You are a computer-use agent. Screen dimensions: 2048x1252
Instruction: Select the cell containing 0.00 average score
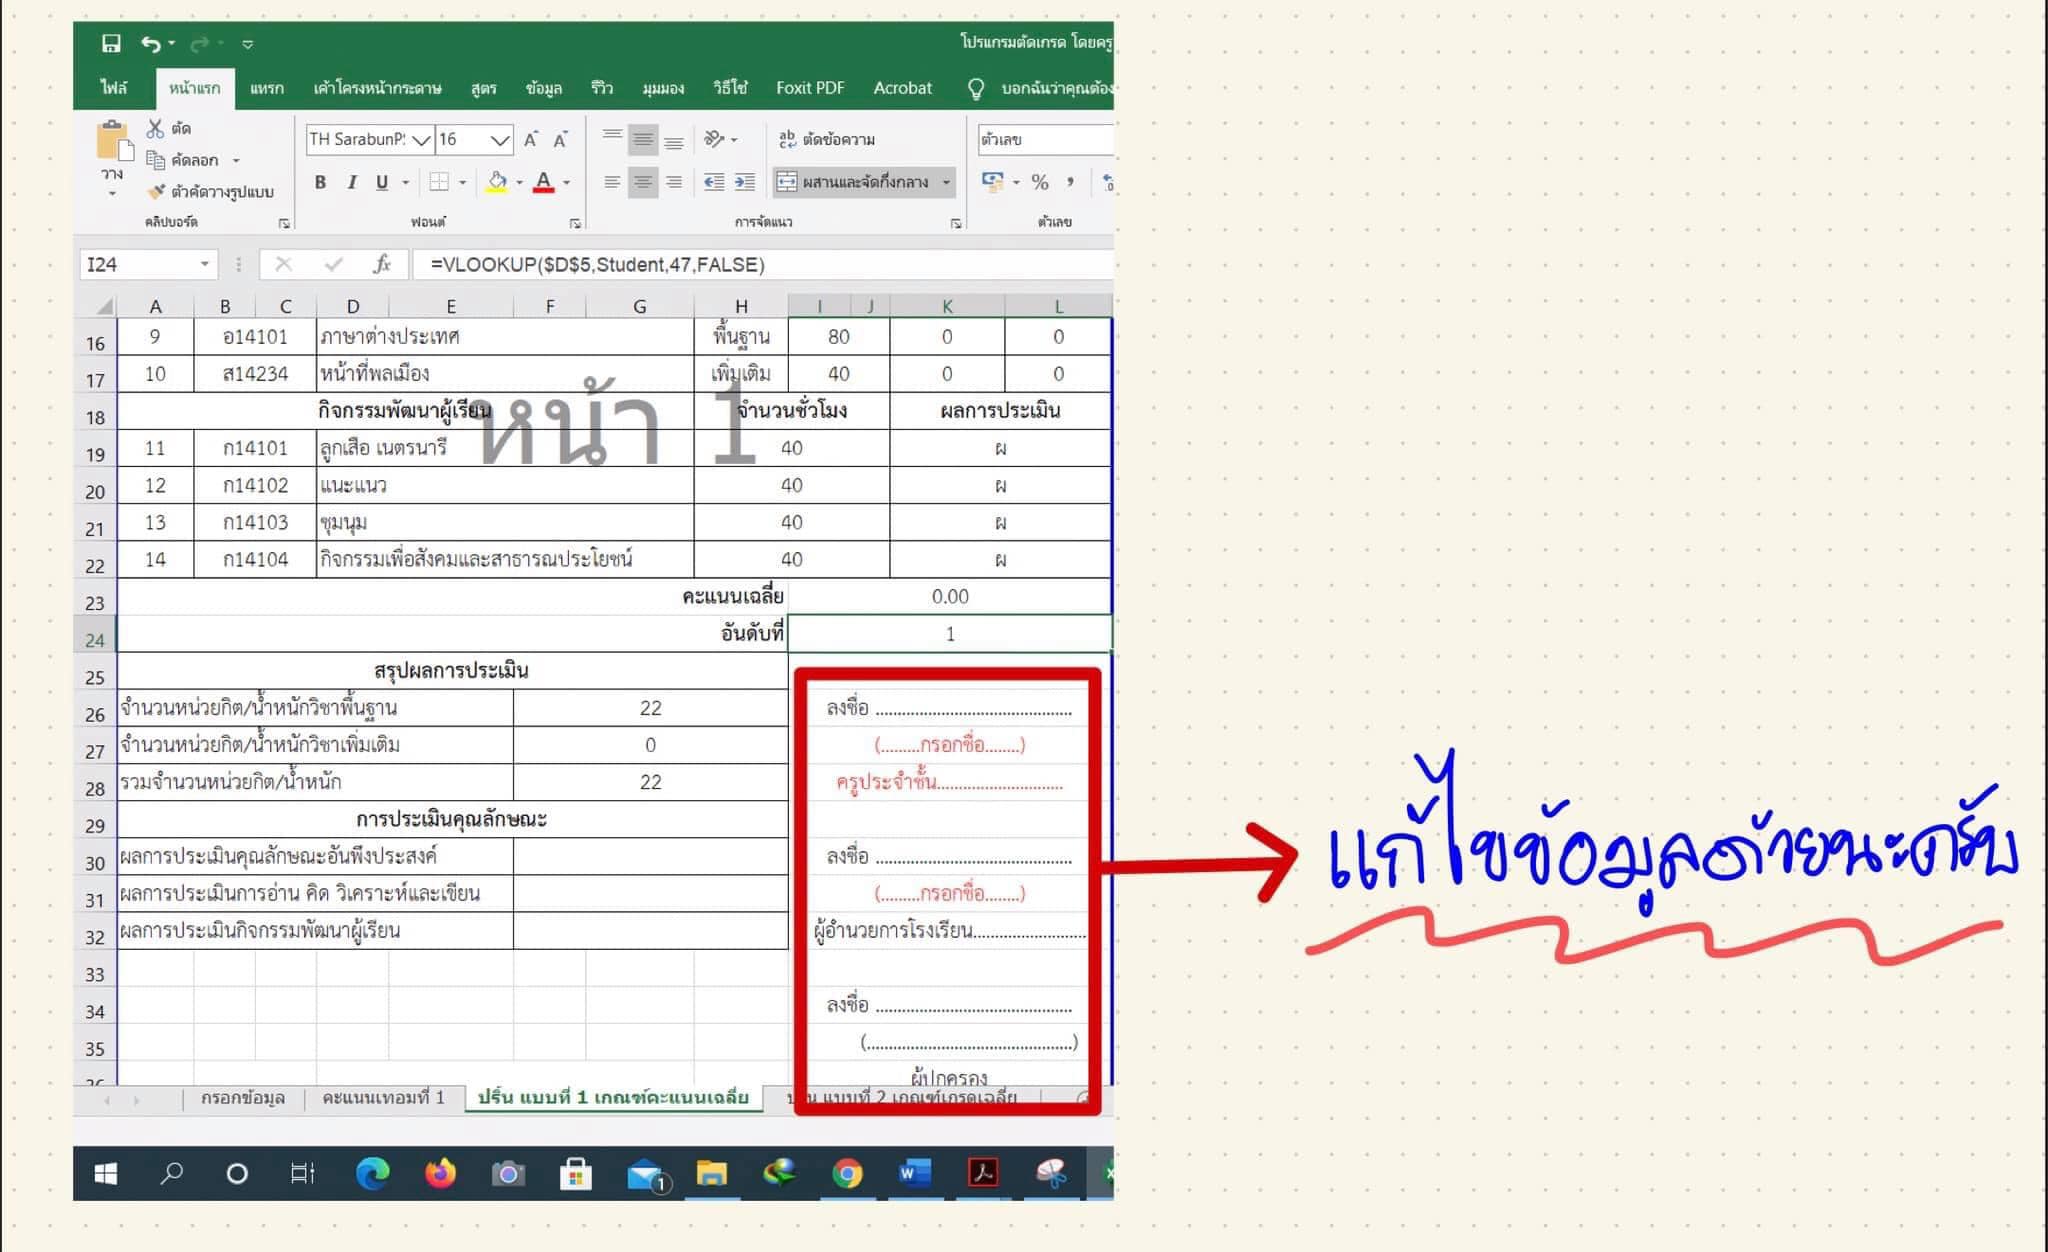pos(949,597)
